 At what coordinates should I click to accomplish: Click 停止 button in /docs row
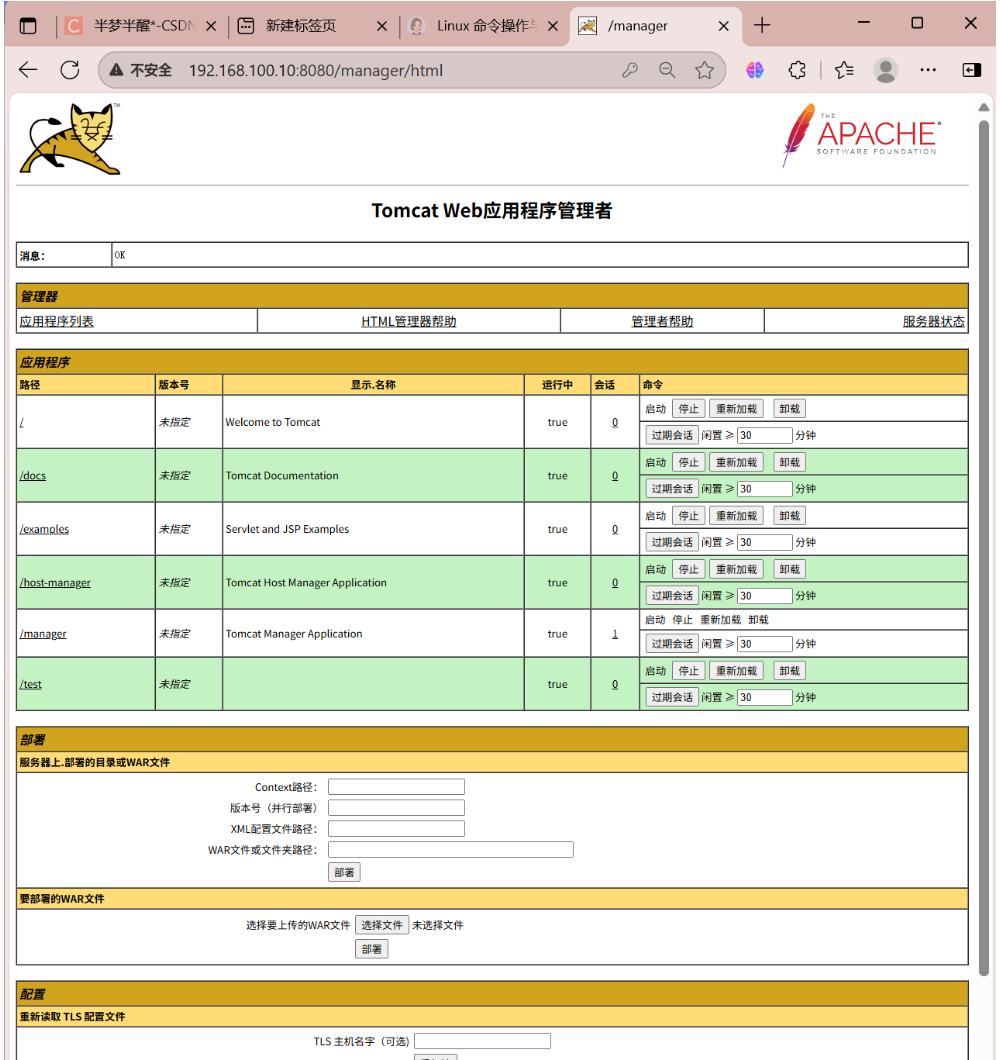pyautogui.click(x=688, y=462)
